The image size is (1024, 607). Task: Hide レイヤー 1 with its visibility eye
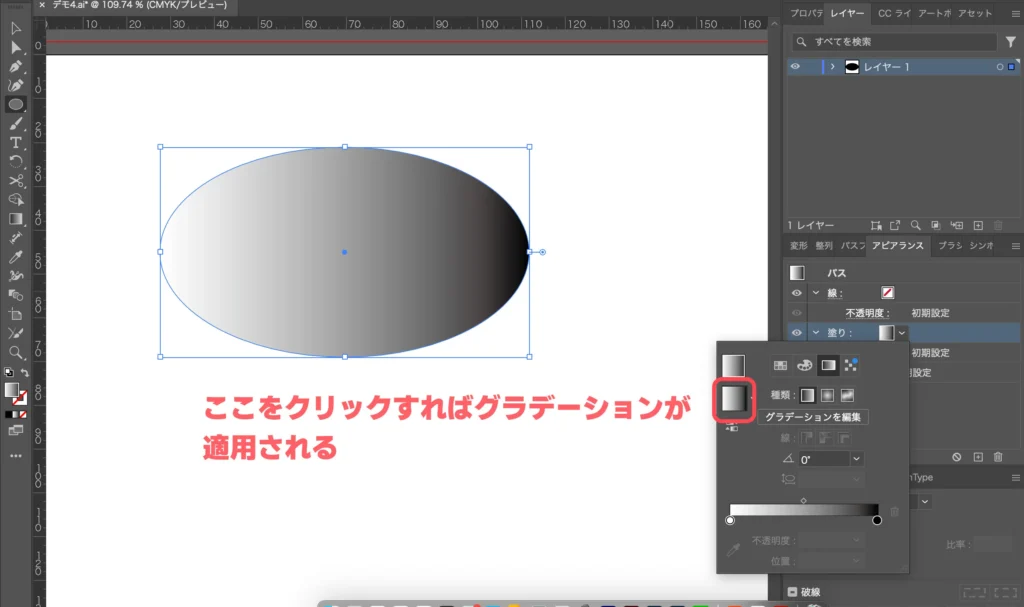click(795, 66)
